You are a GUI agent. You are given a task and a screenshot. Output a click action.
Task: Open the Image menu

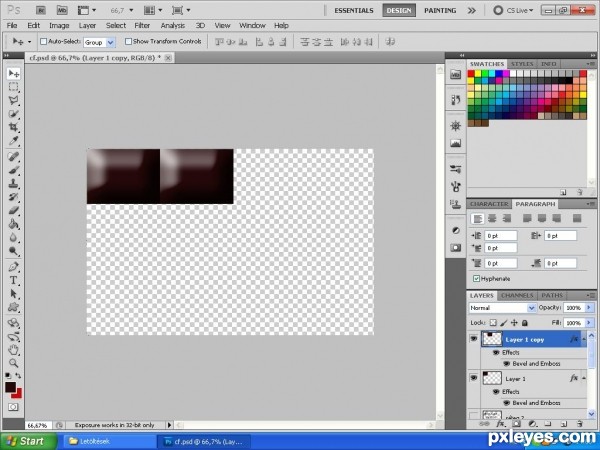click(x=59, y=26)
